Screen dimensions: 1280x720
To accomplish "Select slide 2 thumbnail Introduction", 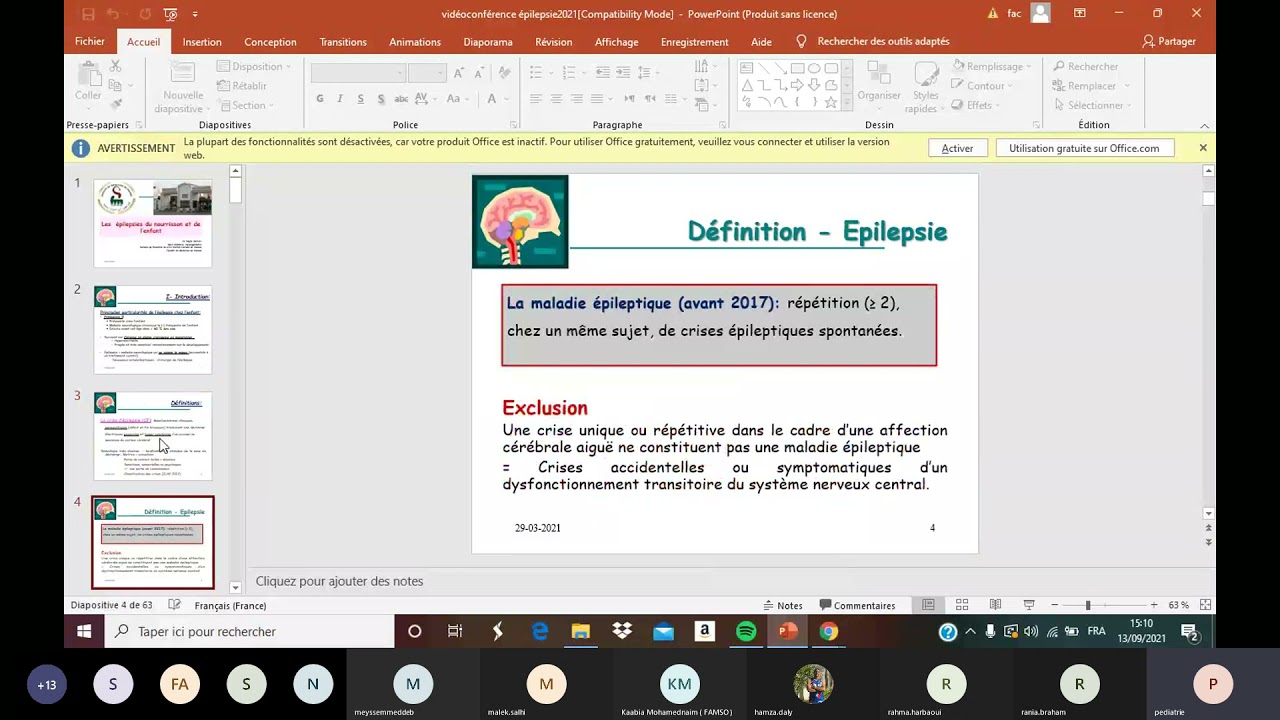I will [153, 330].
